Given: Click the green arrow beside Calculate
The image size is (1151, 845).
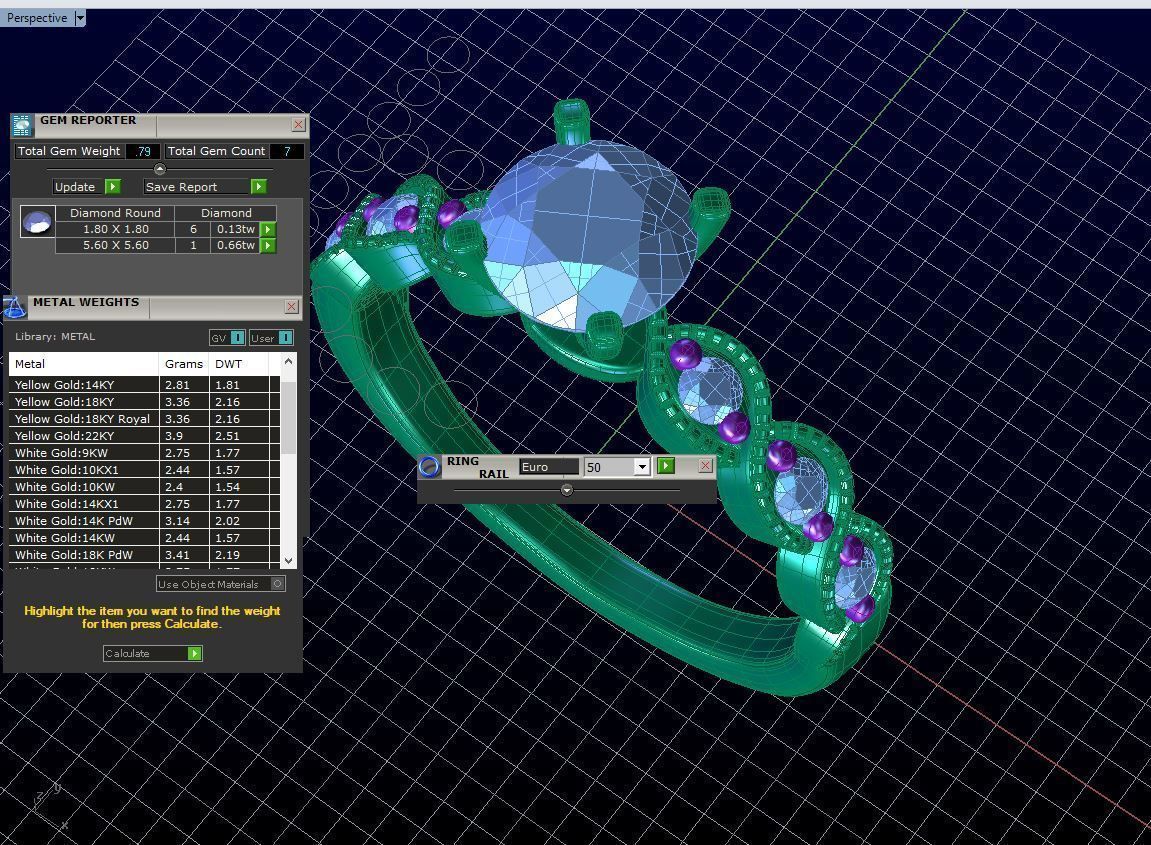Looking at the screenshot, I should [195, 653].
